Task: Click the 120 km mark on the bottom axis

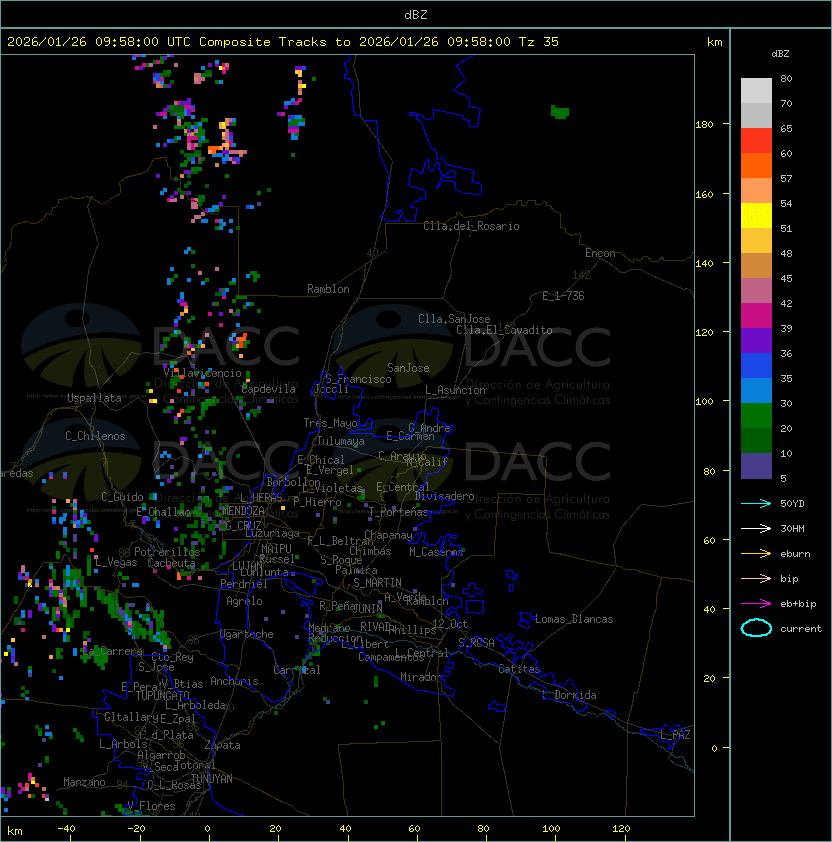Action: 622,829
